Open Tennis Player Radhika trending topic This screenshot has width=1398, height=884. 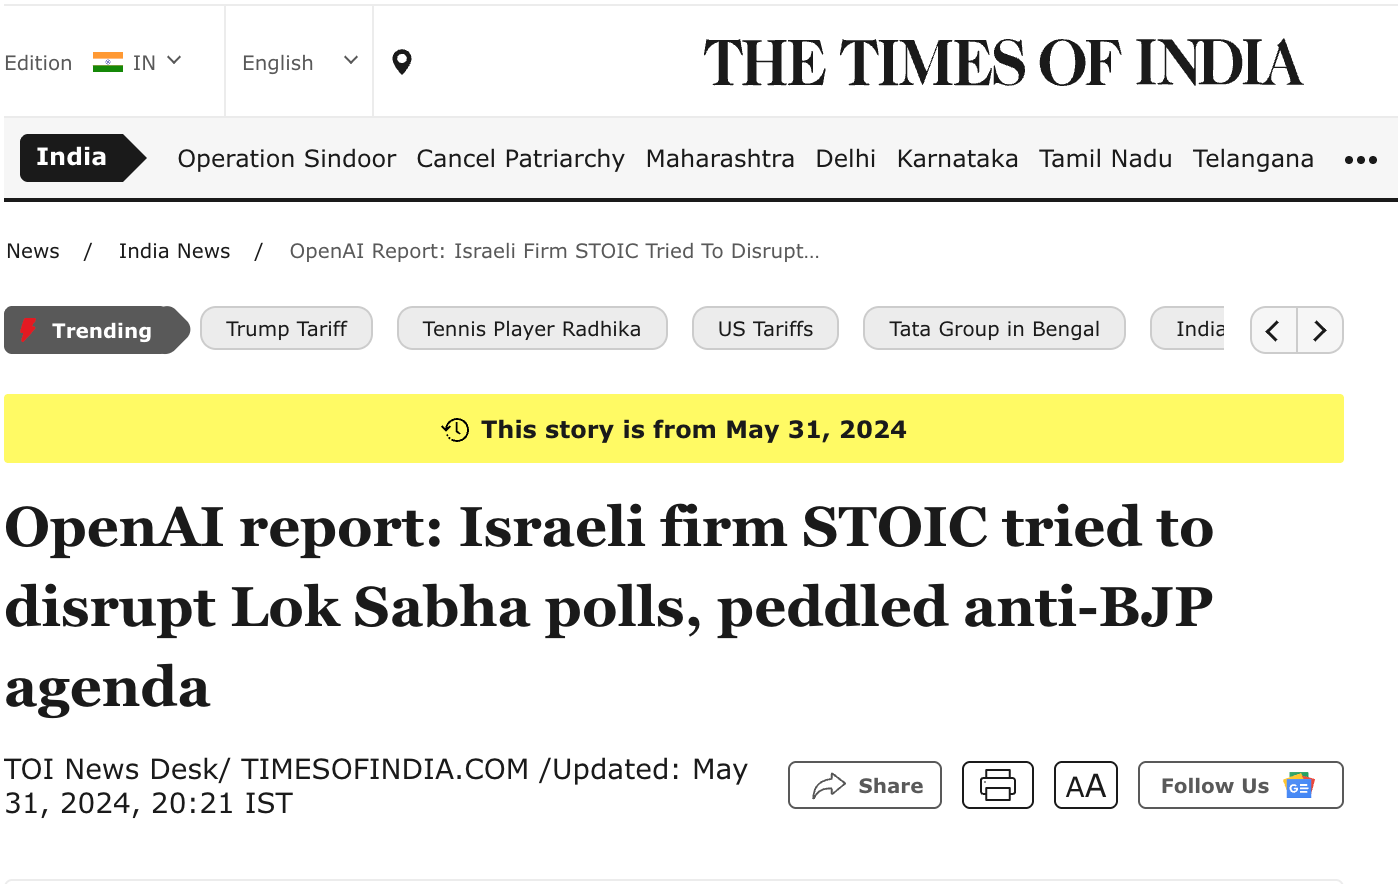(532, 329)
